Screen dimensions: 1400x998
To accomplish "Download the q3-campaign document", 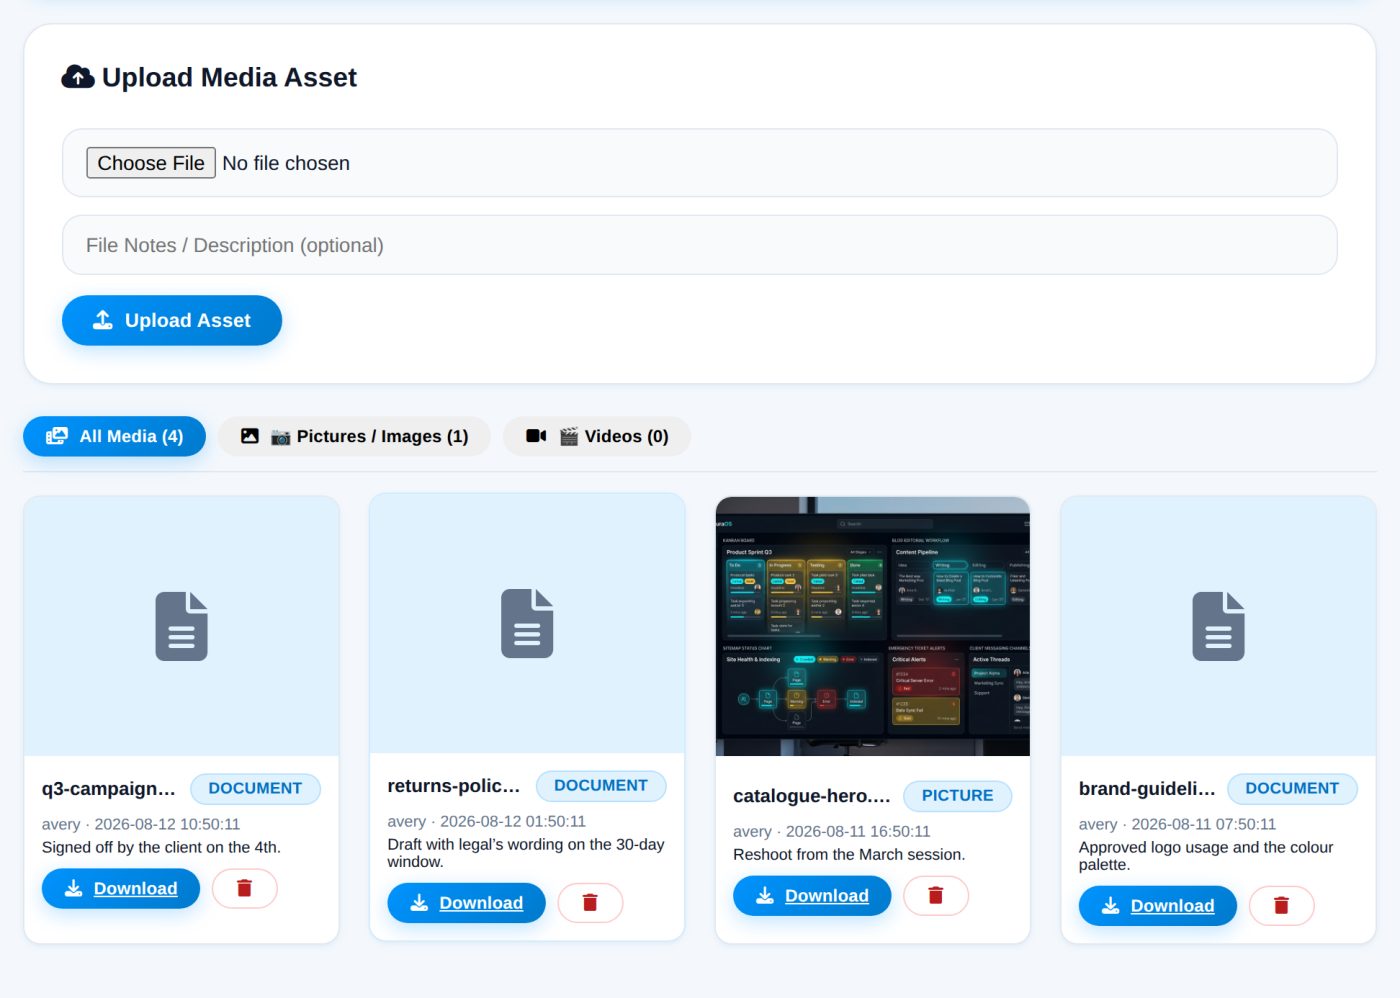I will (121, 888).
